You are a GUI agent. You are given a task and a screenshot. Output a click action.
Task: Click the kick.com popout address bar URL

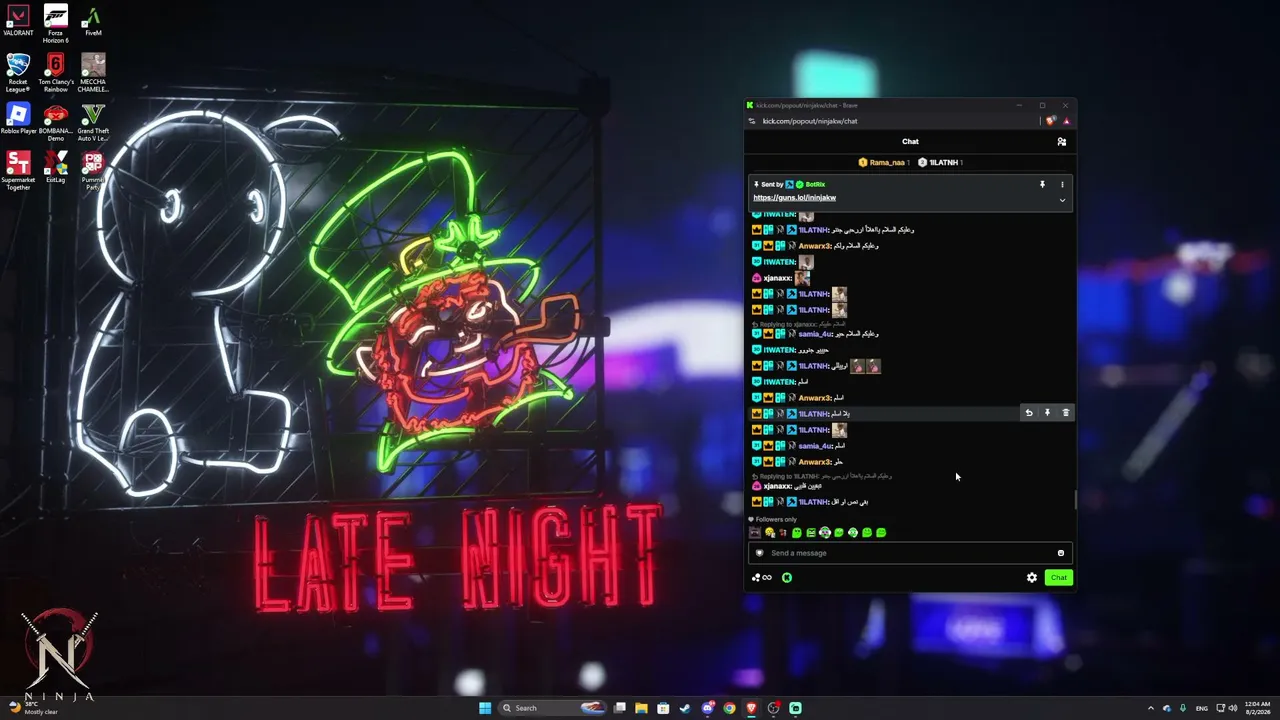coord(810,121)
